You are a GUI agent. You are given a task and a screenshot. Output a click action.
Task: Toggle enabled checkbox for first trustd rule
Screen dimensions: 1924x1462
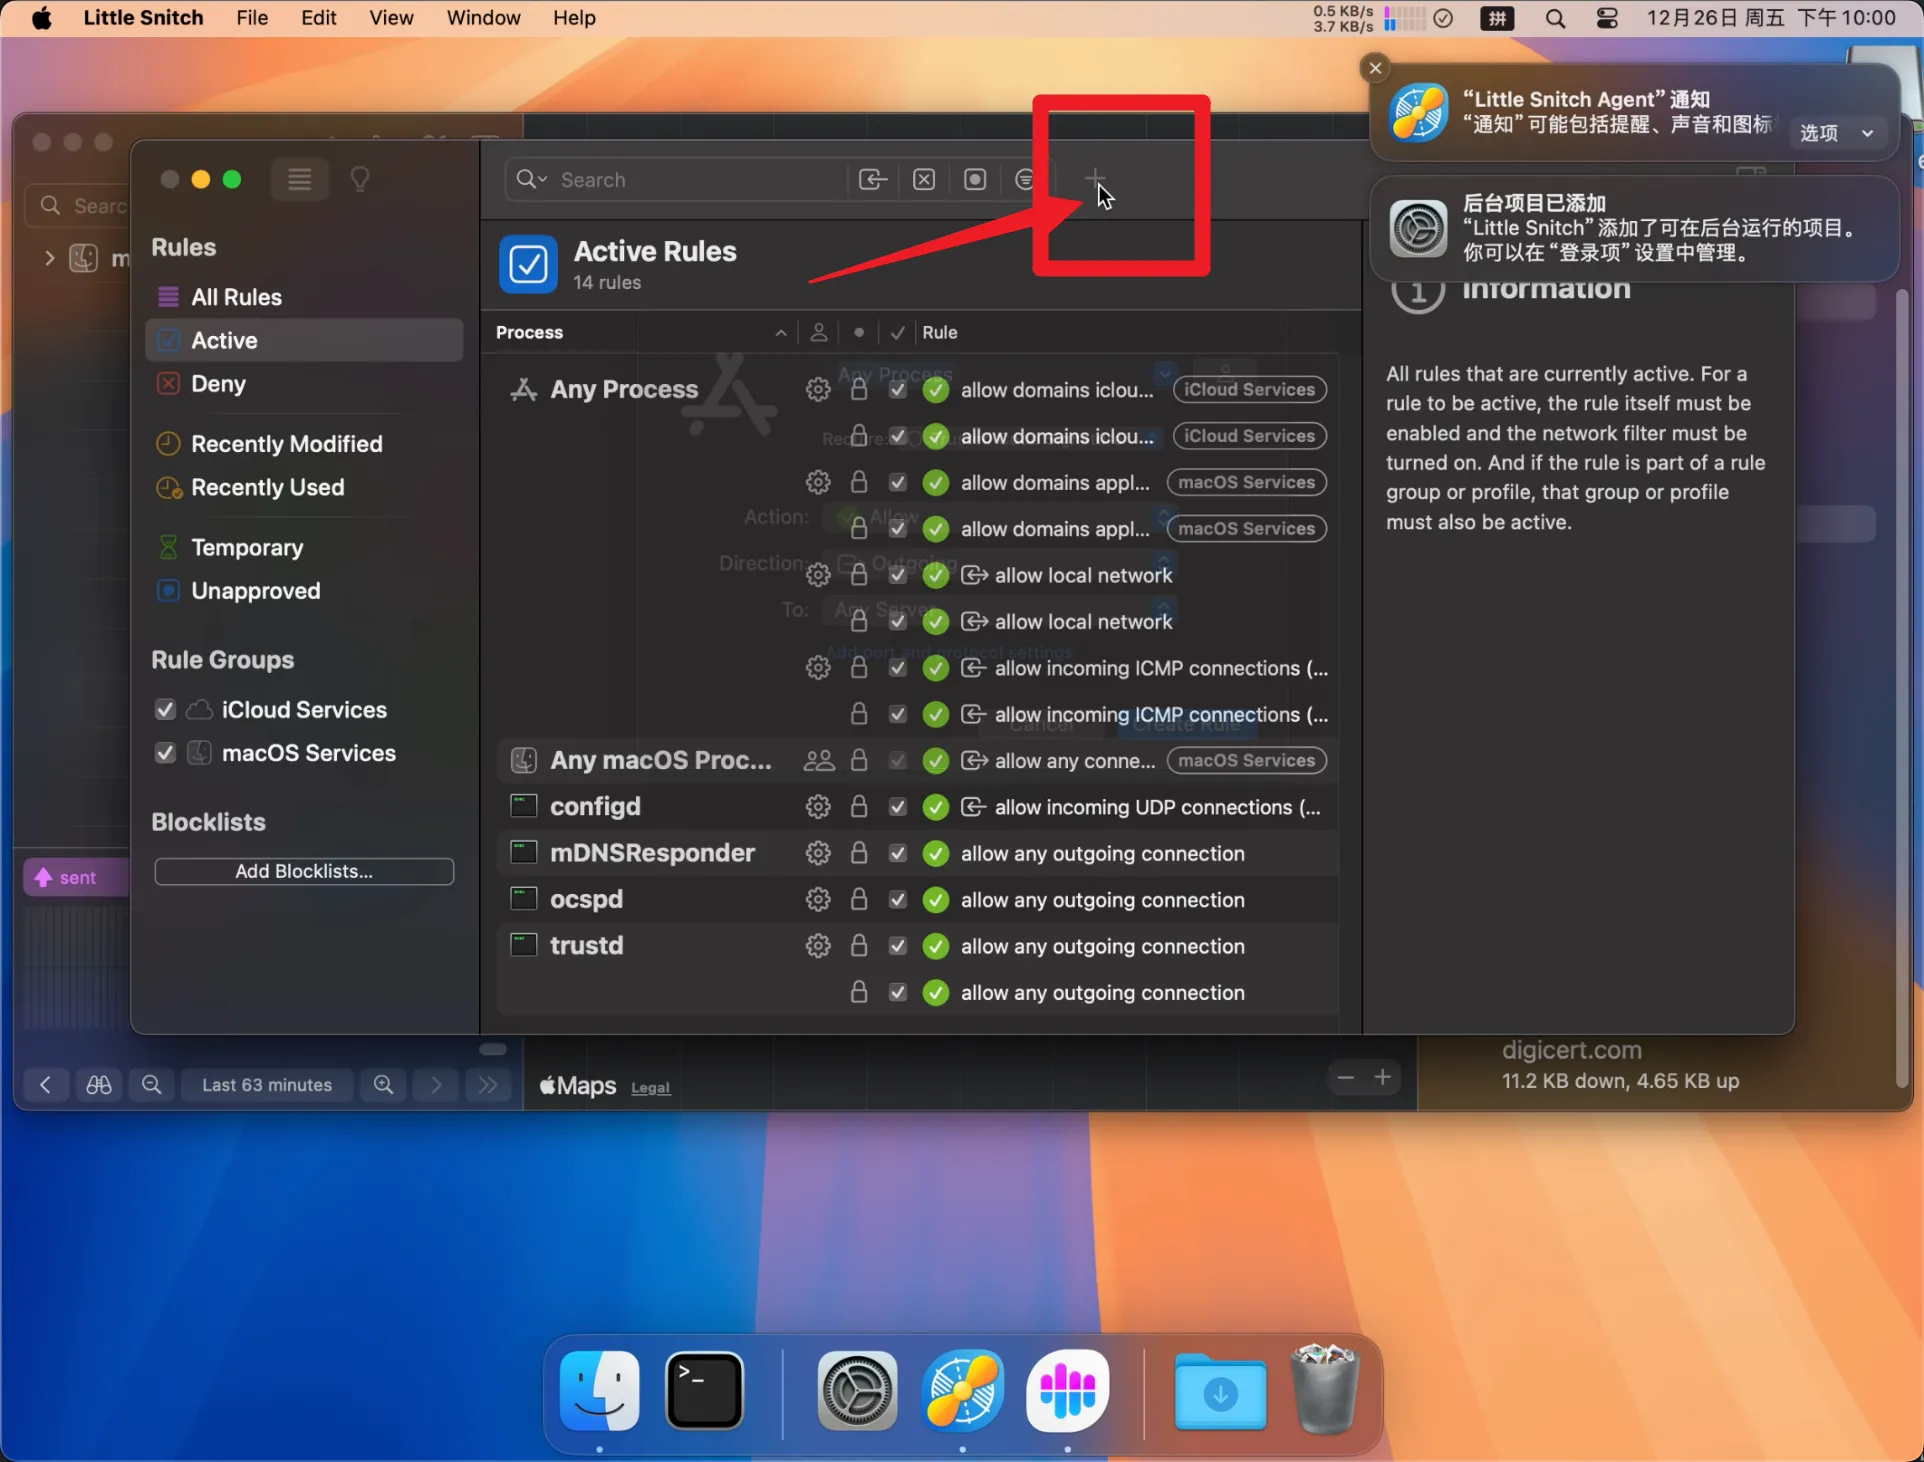898,946
